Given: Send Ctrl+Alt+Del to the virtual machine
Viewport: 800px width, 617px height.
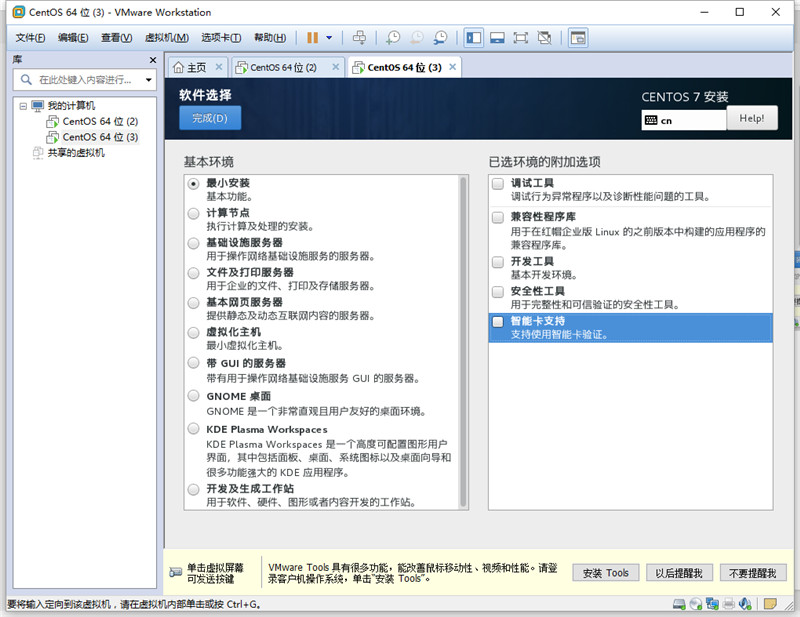Looking at the screenshot, I should [359, 37].
